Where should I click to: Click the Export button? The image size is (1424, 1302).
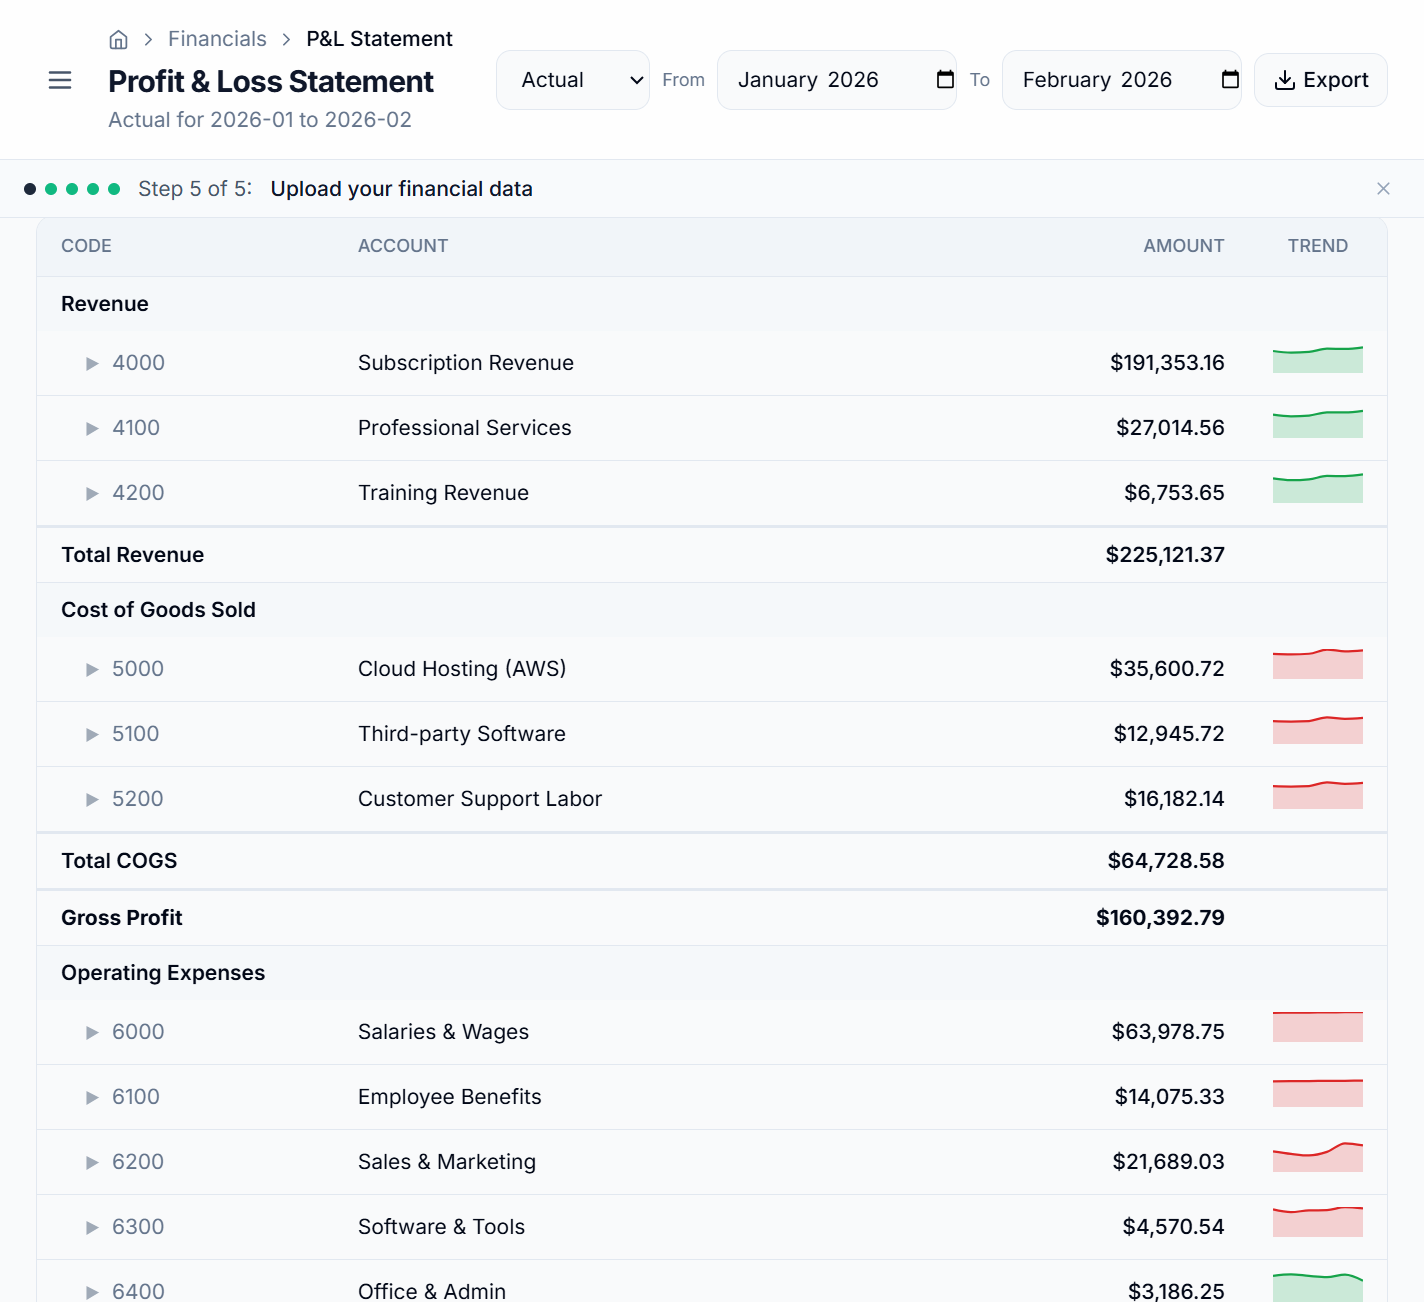tap(1321, 79)
